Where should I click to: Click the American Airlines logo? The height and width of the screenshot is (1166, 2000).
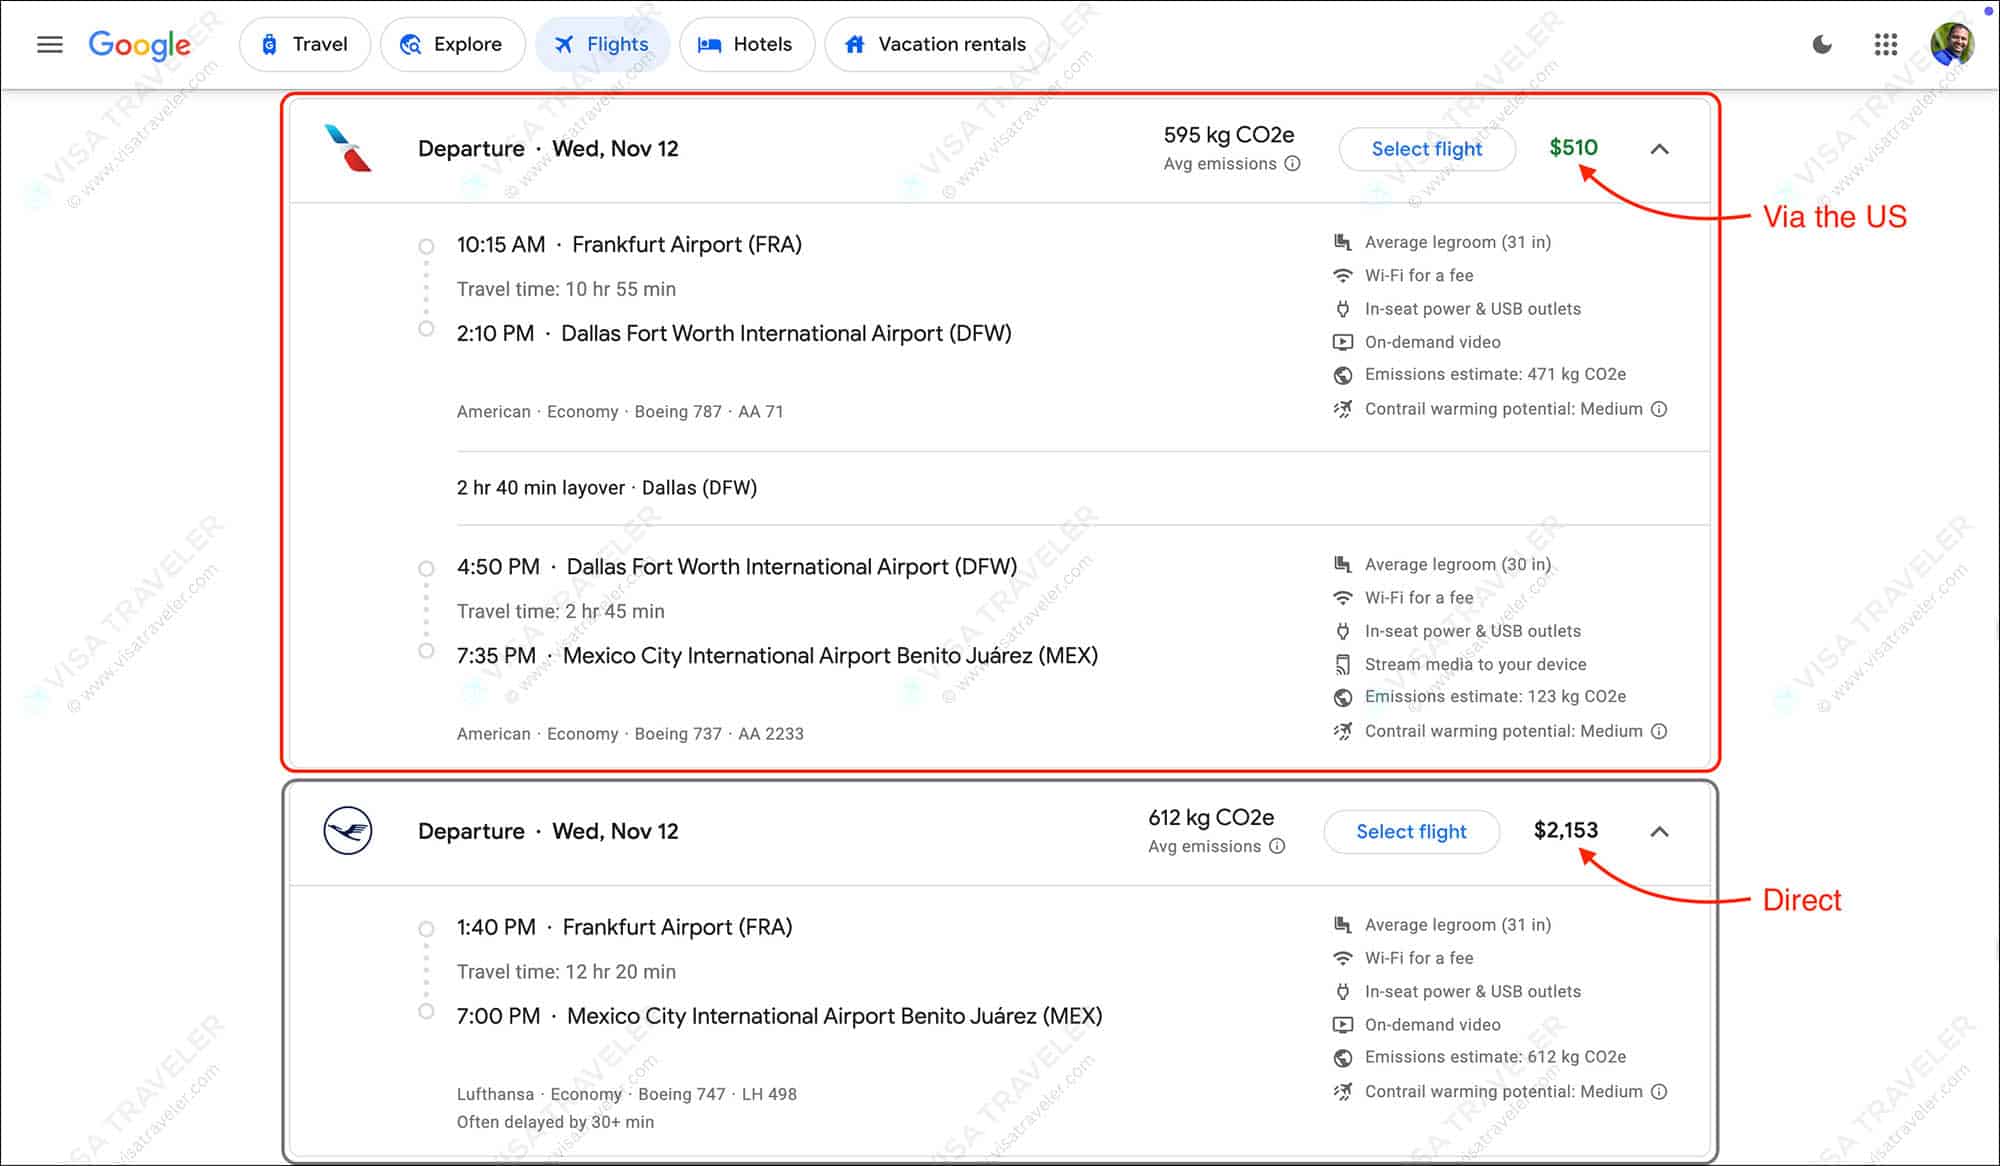pyautogui.click(x=347, y=148)
